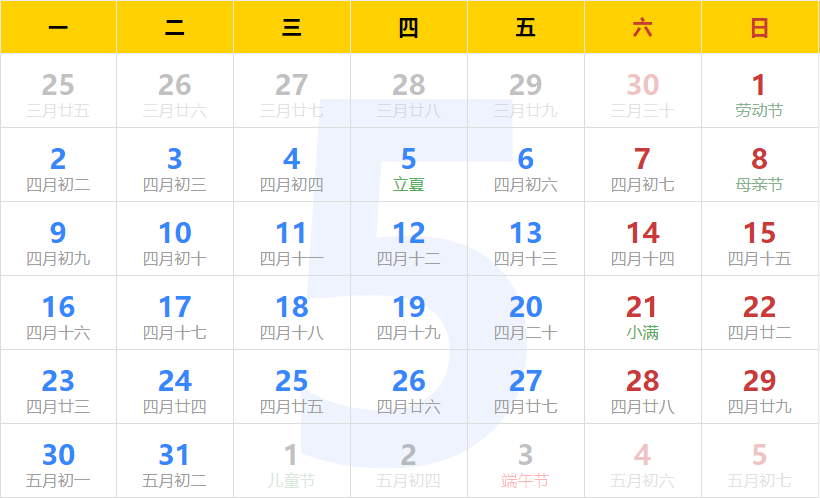Click the 一 Monday column header
Image resolution: width=820 pixels, height=498 pixels.
tap(58, 27)
